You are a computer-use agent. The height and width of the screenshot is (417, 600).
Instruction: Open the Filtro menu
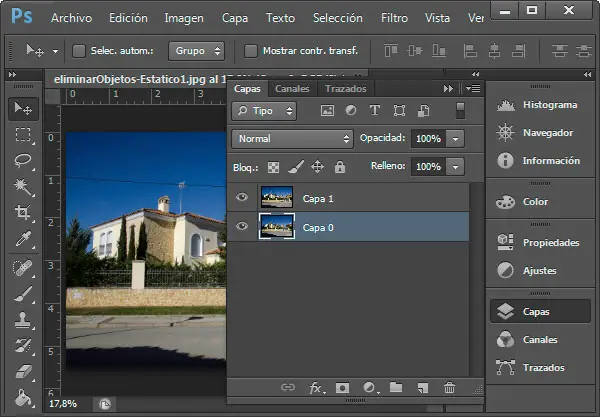pyautogui.click(x=394, y=18)
